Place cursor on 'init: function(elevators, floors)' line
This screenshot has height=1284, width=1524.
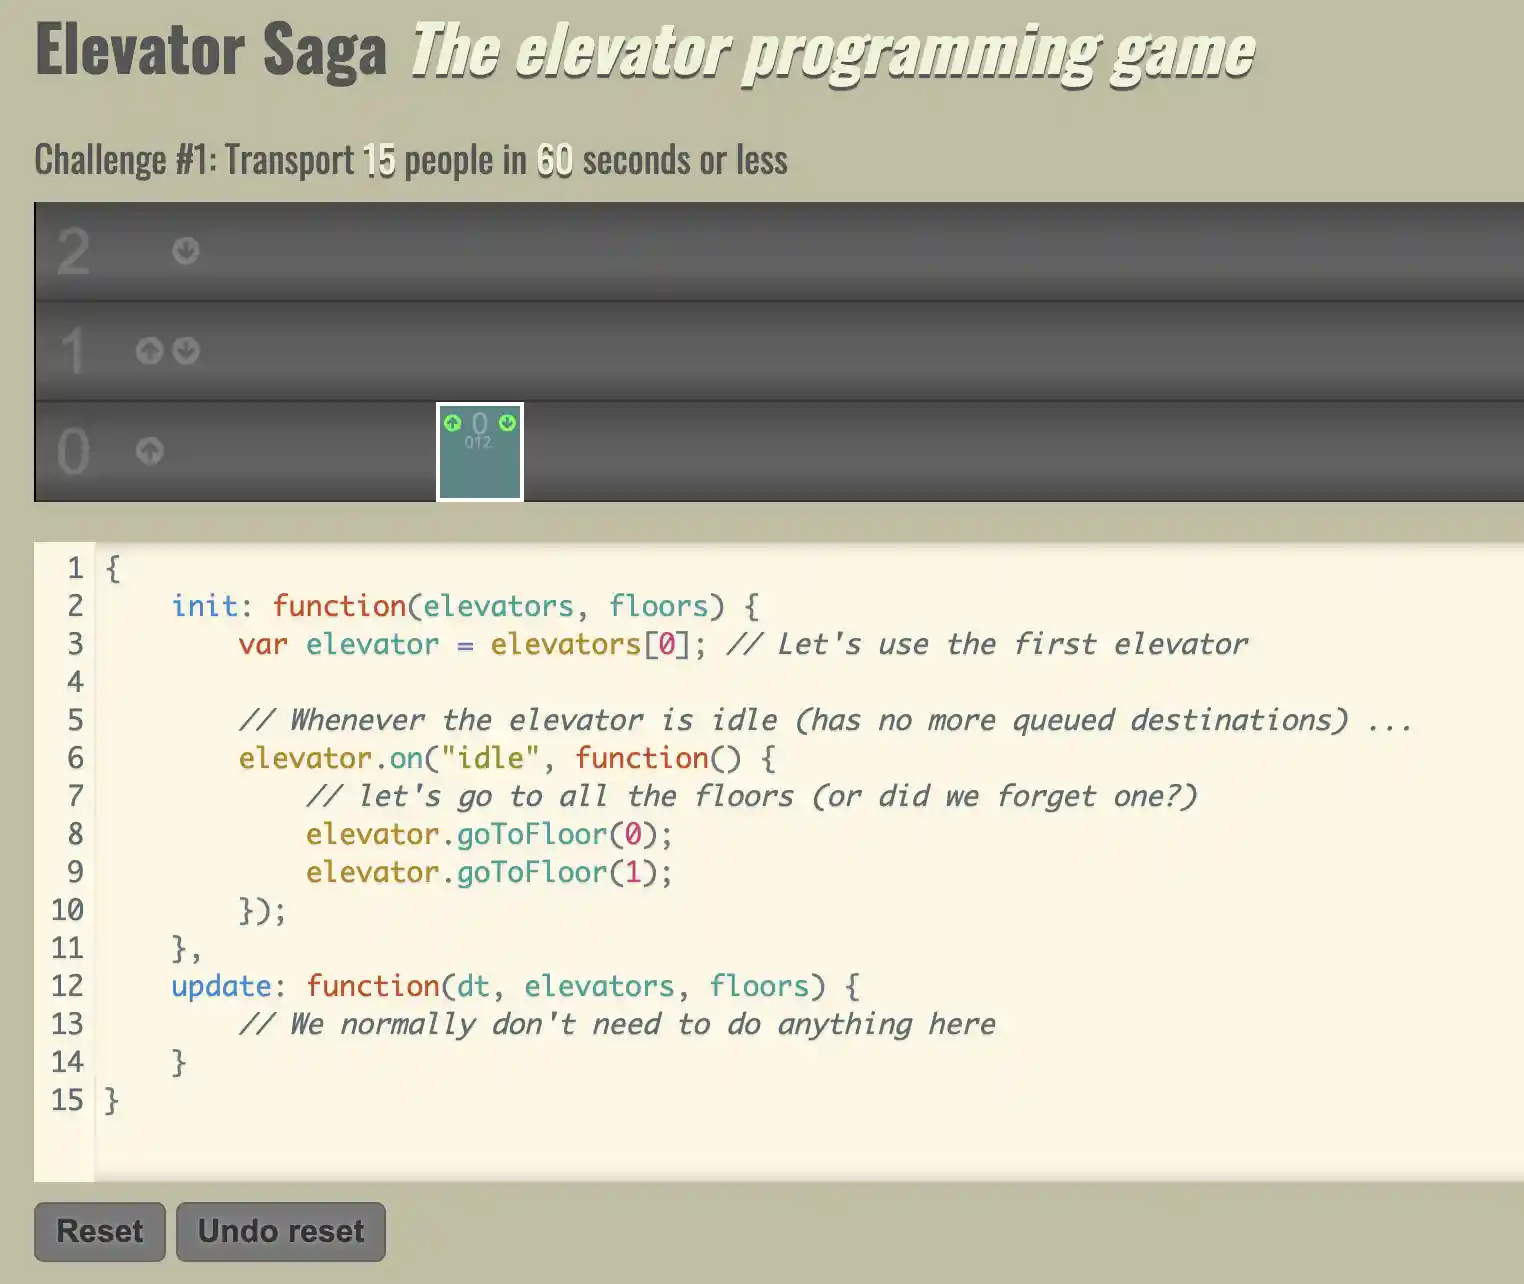point(466,606)
